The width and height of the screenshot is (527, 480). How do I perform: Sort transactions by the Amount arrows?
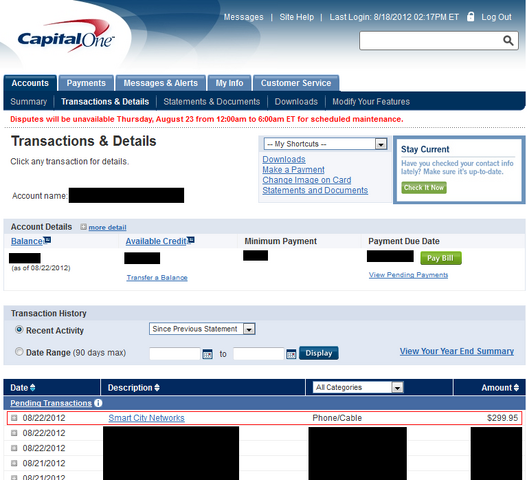pos(516,388)
